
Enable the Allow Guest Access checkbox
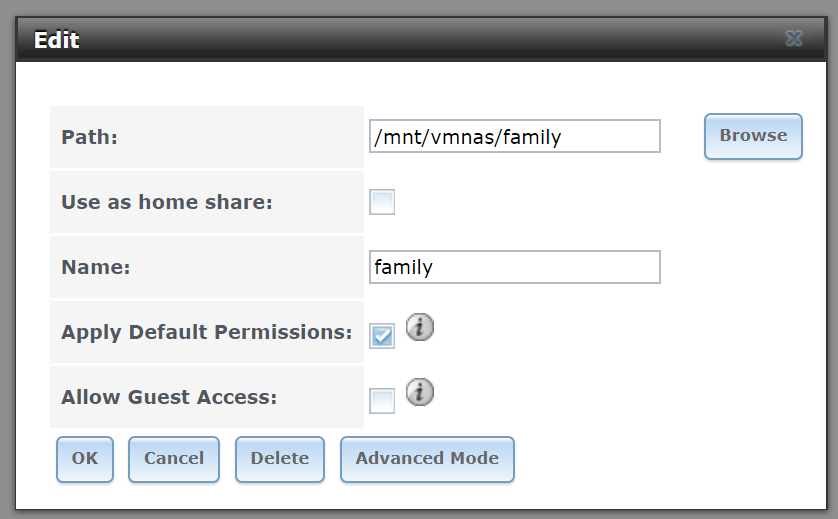tap(382, 401)
